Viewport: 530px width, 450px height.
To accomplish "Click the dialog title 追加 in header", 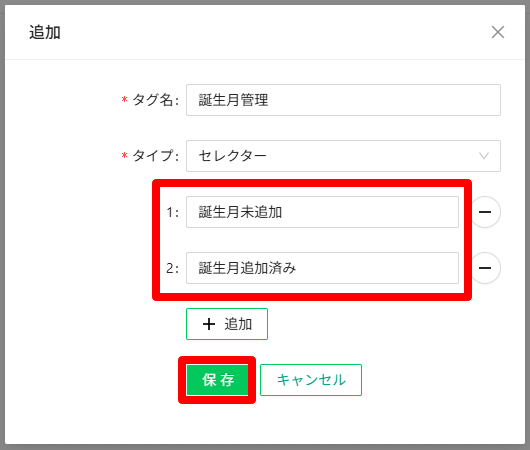I will (x=45, y=32).
